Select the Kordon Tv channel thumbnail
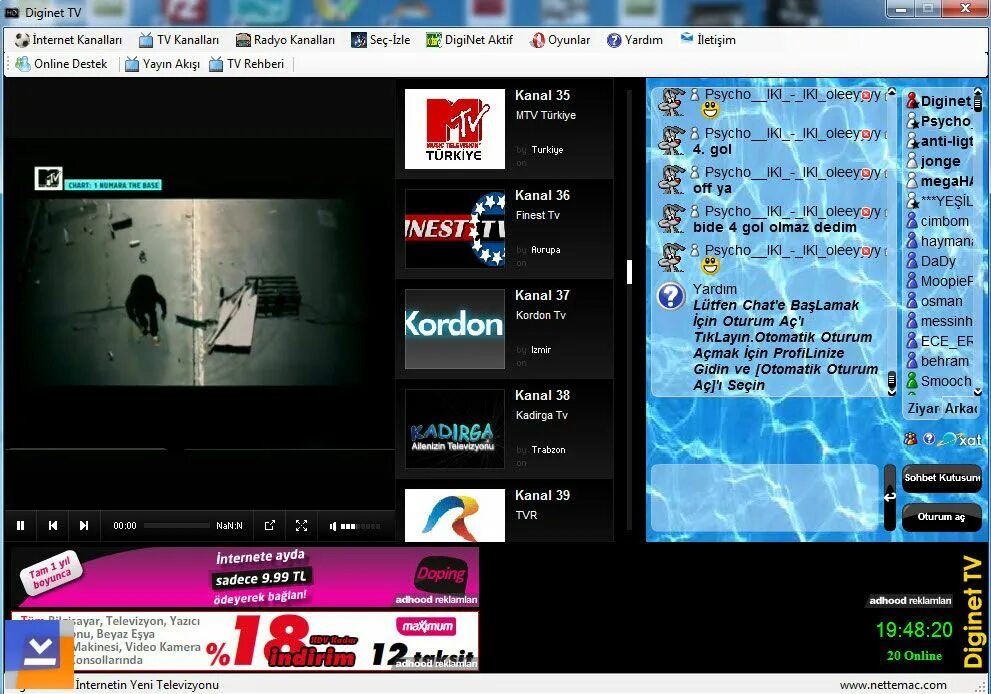This screenshot has height=694, width=991. 454,329
